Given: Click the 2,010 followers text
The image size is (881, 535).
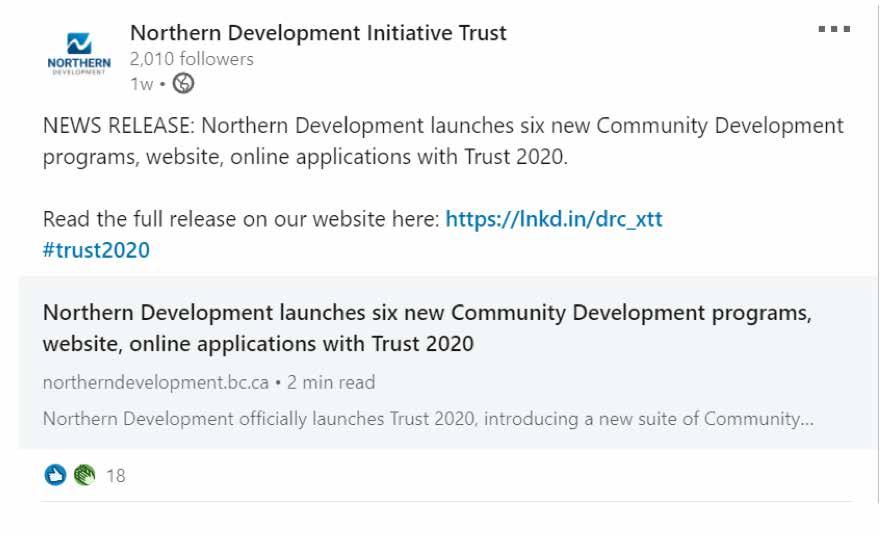Looking at the screenshot, I should point(192,59).
